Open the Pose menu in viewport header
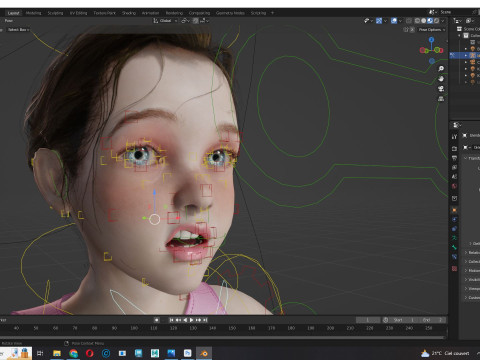The height and width of the screenshot is (360, 480). 9,21
